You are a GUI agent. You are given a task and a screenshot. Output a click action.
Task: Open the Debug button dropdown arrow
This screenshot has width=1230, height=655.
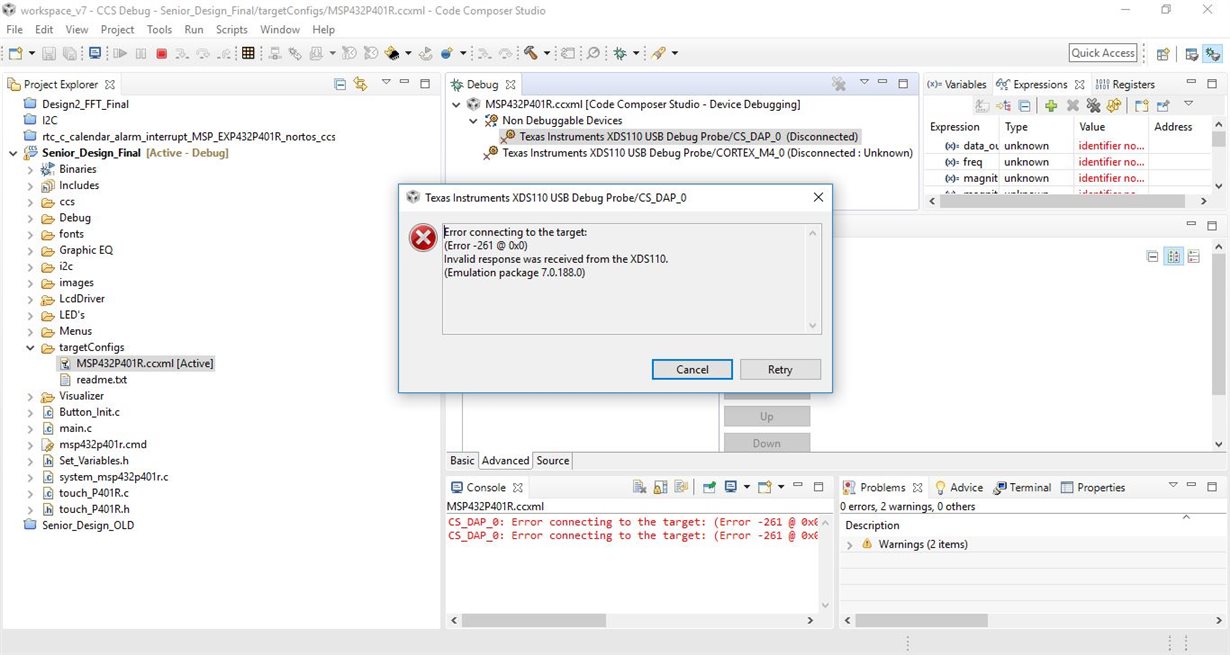click(636, 53)
